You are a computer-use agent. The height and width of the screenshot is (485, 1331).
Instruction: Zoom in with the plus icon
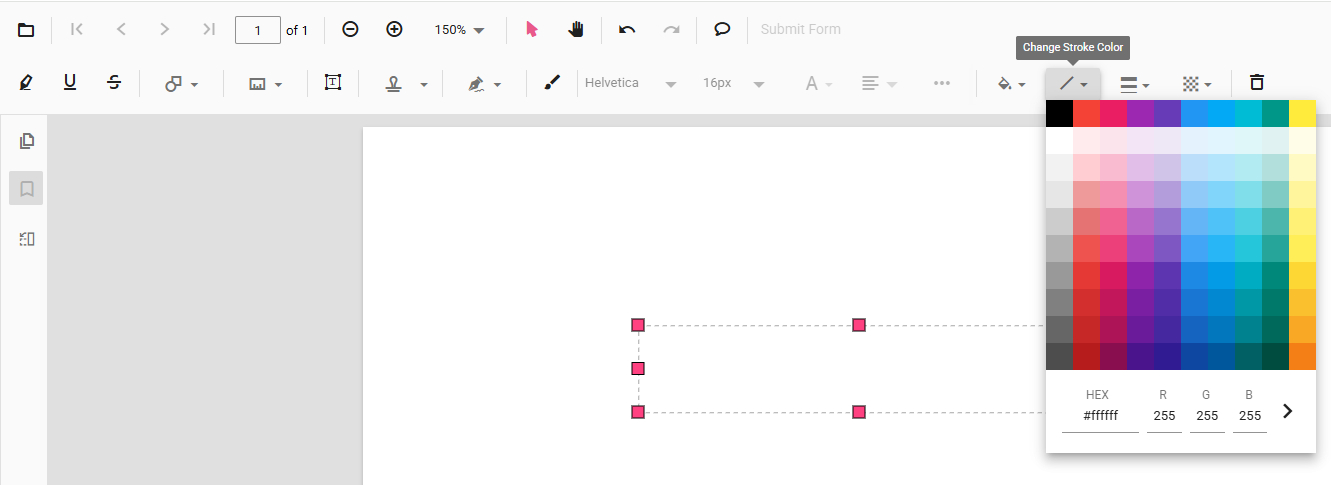point(394,29)
